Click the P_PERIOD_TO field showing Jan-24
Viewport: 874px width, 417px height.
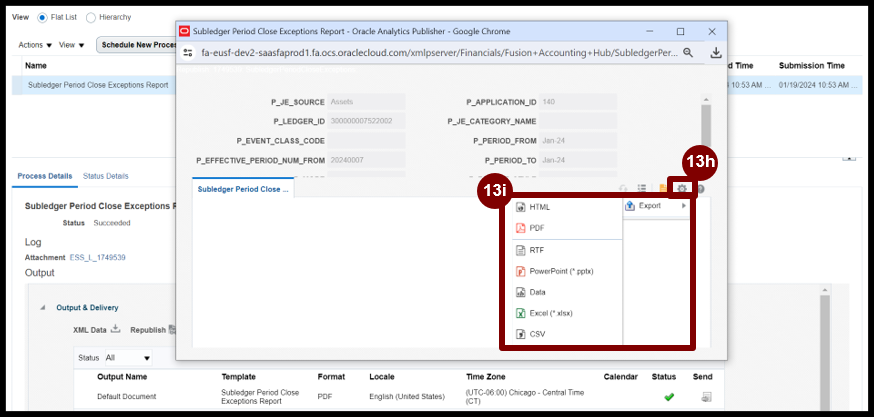578,161
